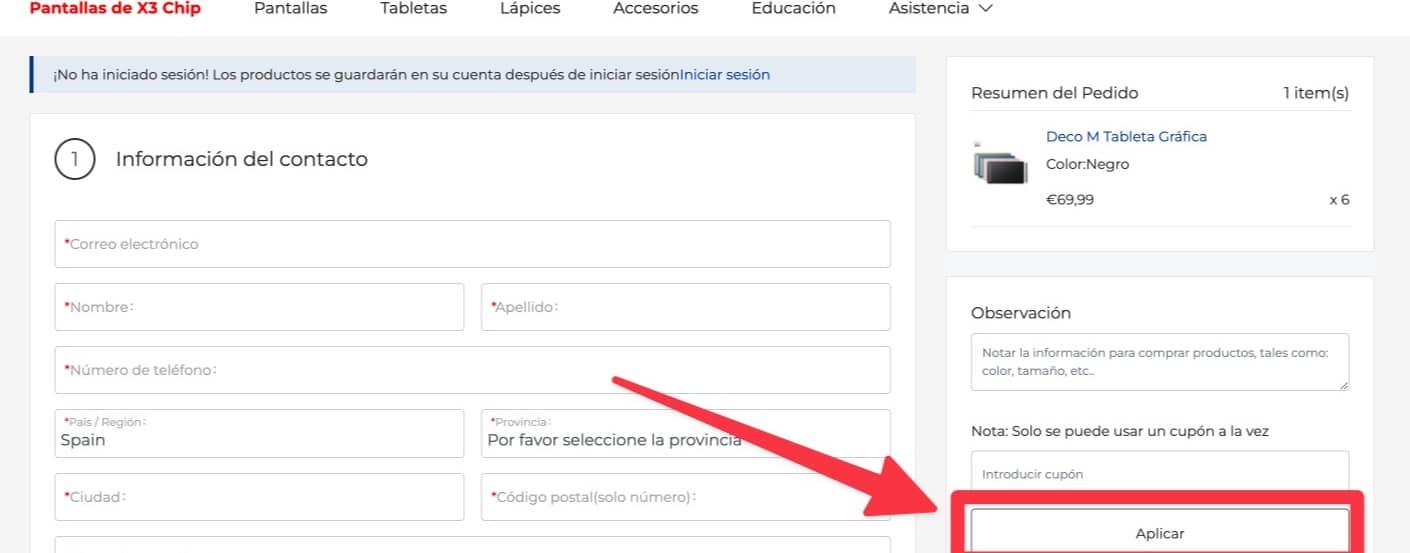Open Deco M Tableta Gráfica product link
This screenshot has height=553, width=1410.
[x=1126, y=137]
